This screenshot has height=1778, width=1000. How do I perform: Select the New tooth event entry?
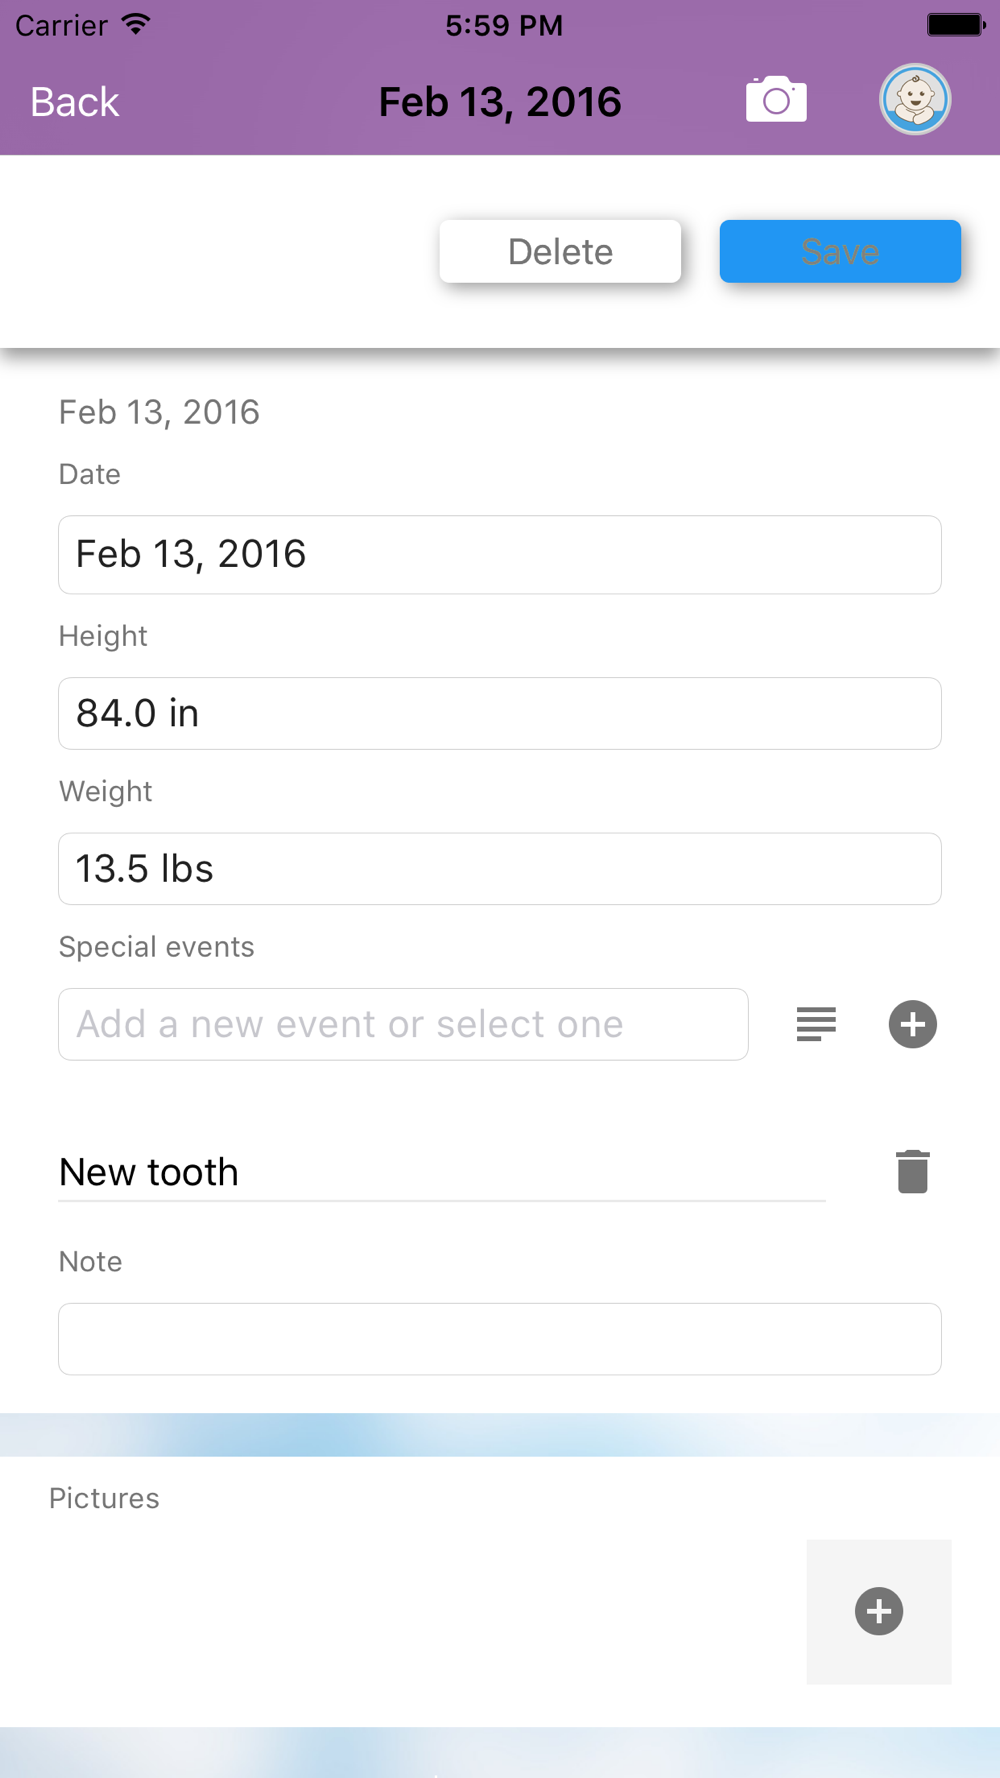point(440,1172)
